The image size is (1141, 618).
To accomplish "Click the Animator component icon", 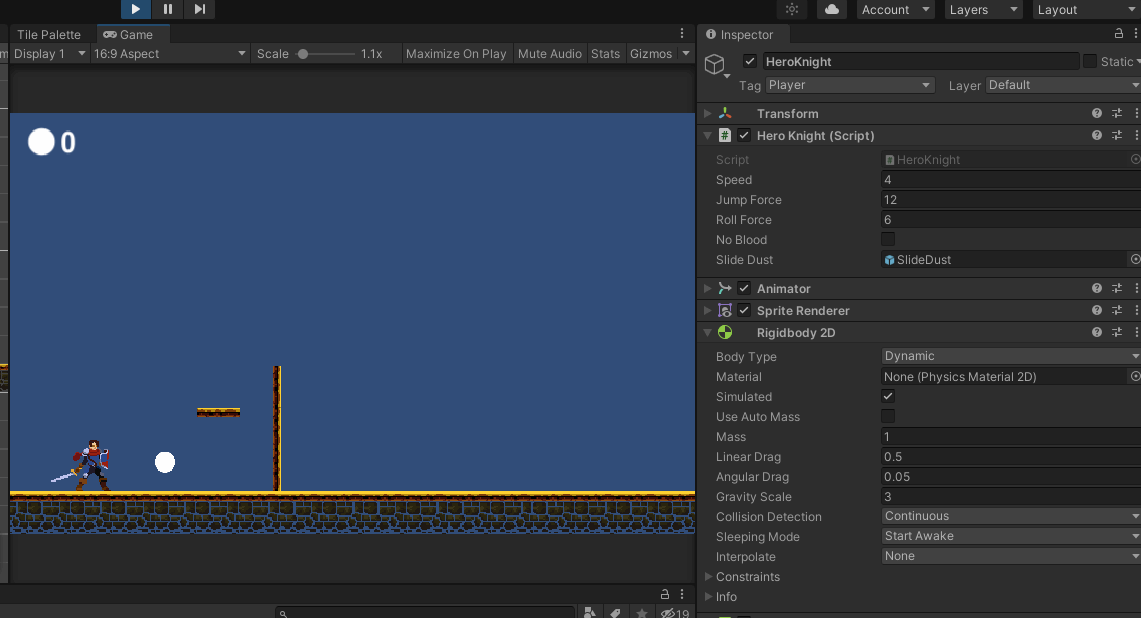I will [723, 288].
